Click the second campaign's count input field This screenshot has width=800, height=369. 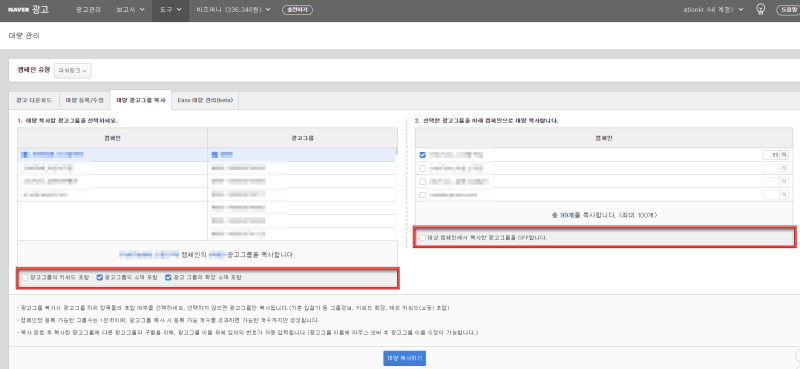(x=771, y=168)
